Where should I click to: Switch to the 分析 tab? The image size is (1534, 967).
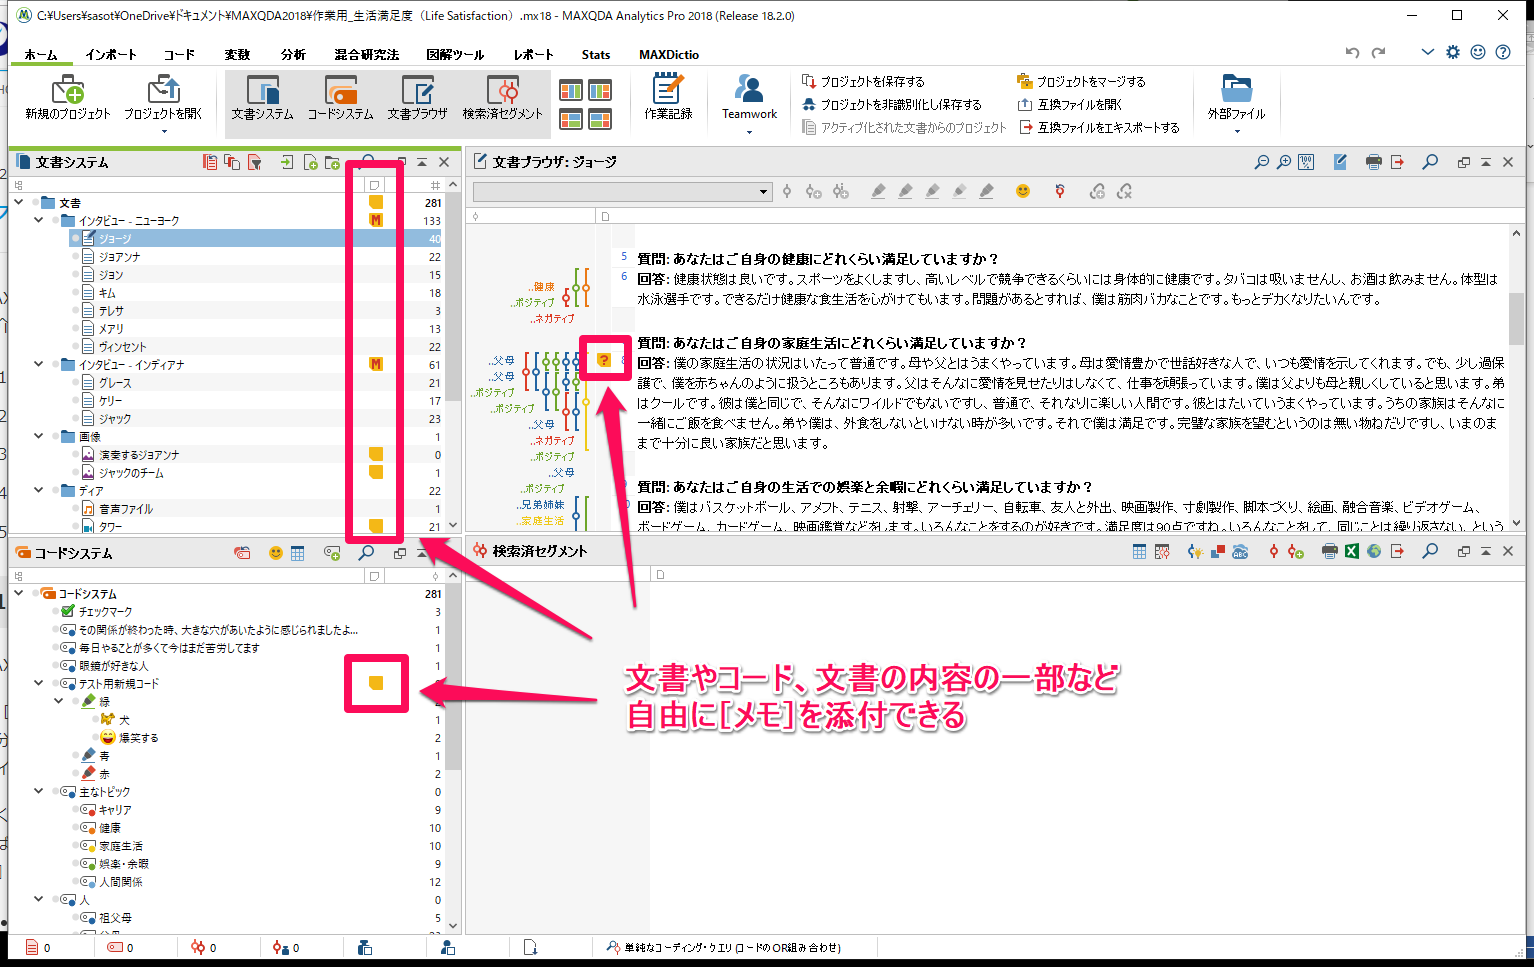pyautogui.click(x=293, y=54)
